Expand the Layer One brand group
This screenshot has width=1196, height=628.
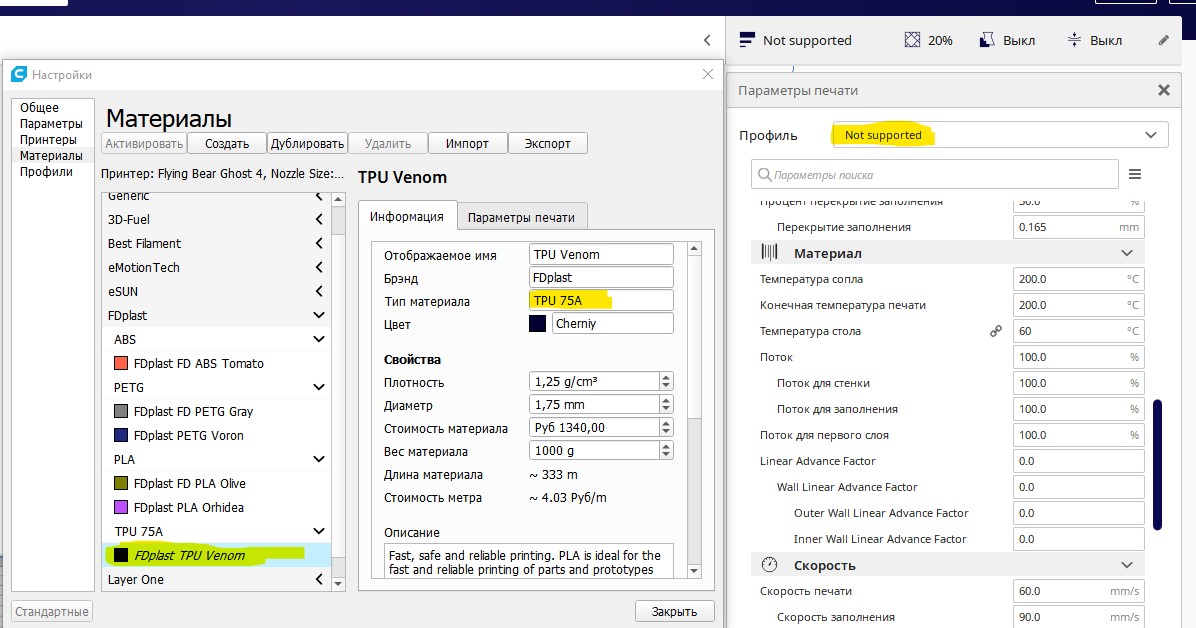[319, 579]
